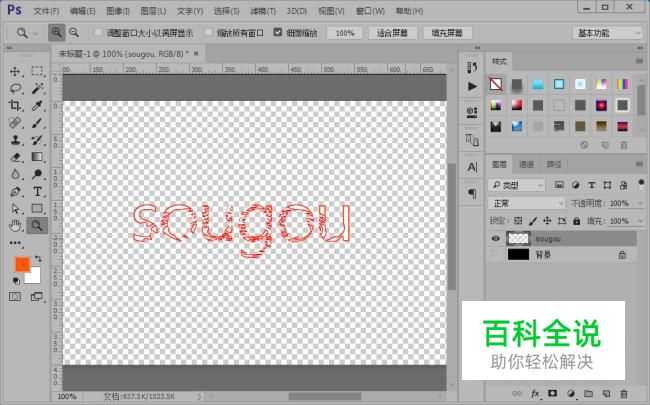This screenshot has height=405, width=650.
Task: Select the Pen tool
Action: point(15,192)
